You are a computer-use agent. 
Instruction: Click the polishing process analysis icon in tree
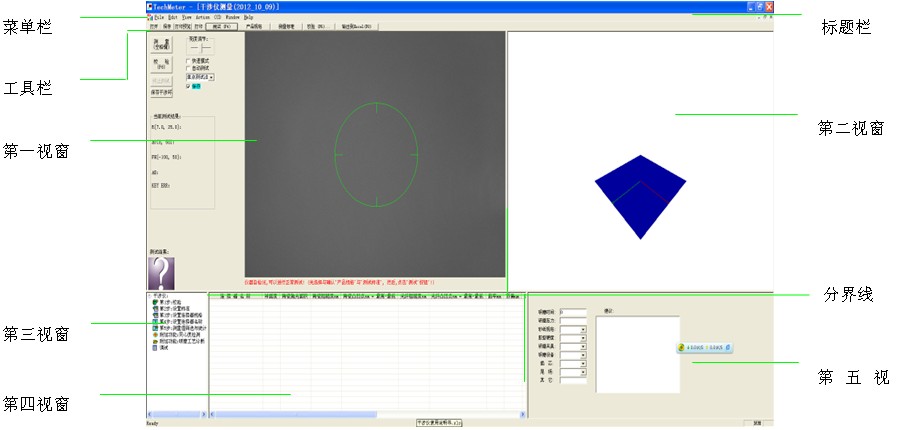(x=155, y=341)
